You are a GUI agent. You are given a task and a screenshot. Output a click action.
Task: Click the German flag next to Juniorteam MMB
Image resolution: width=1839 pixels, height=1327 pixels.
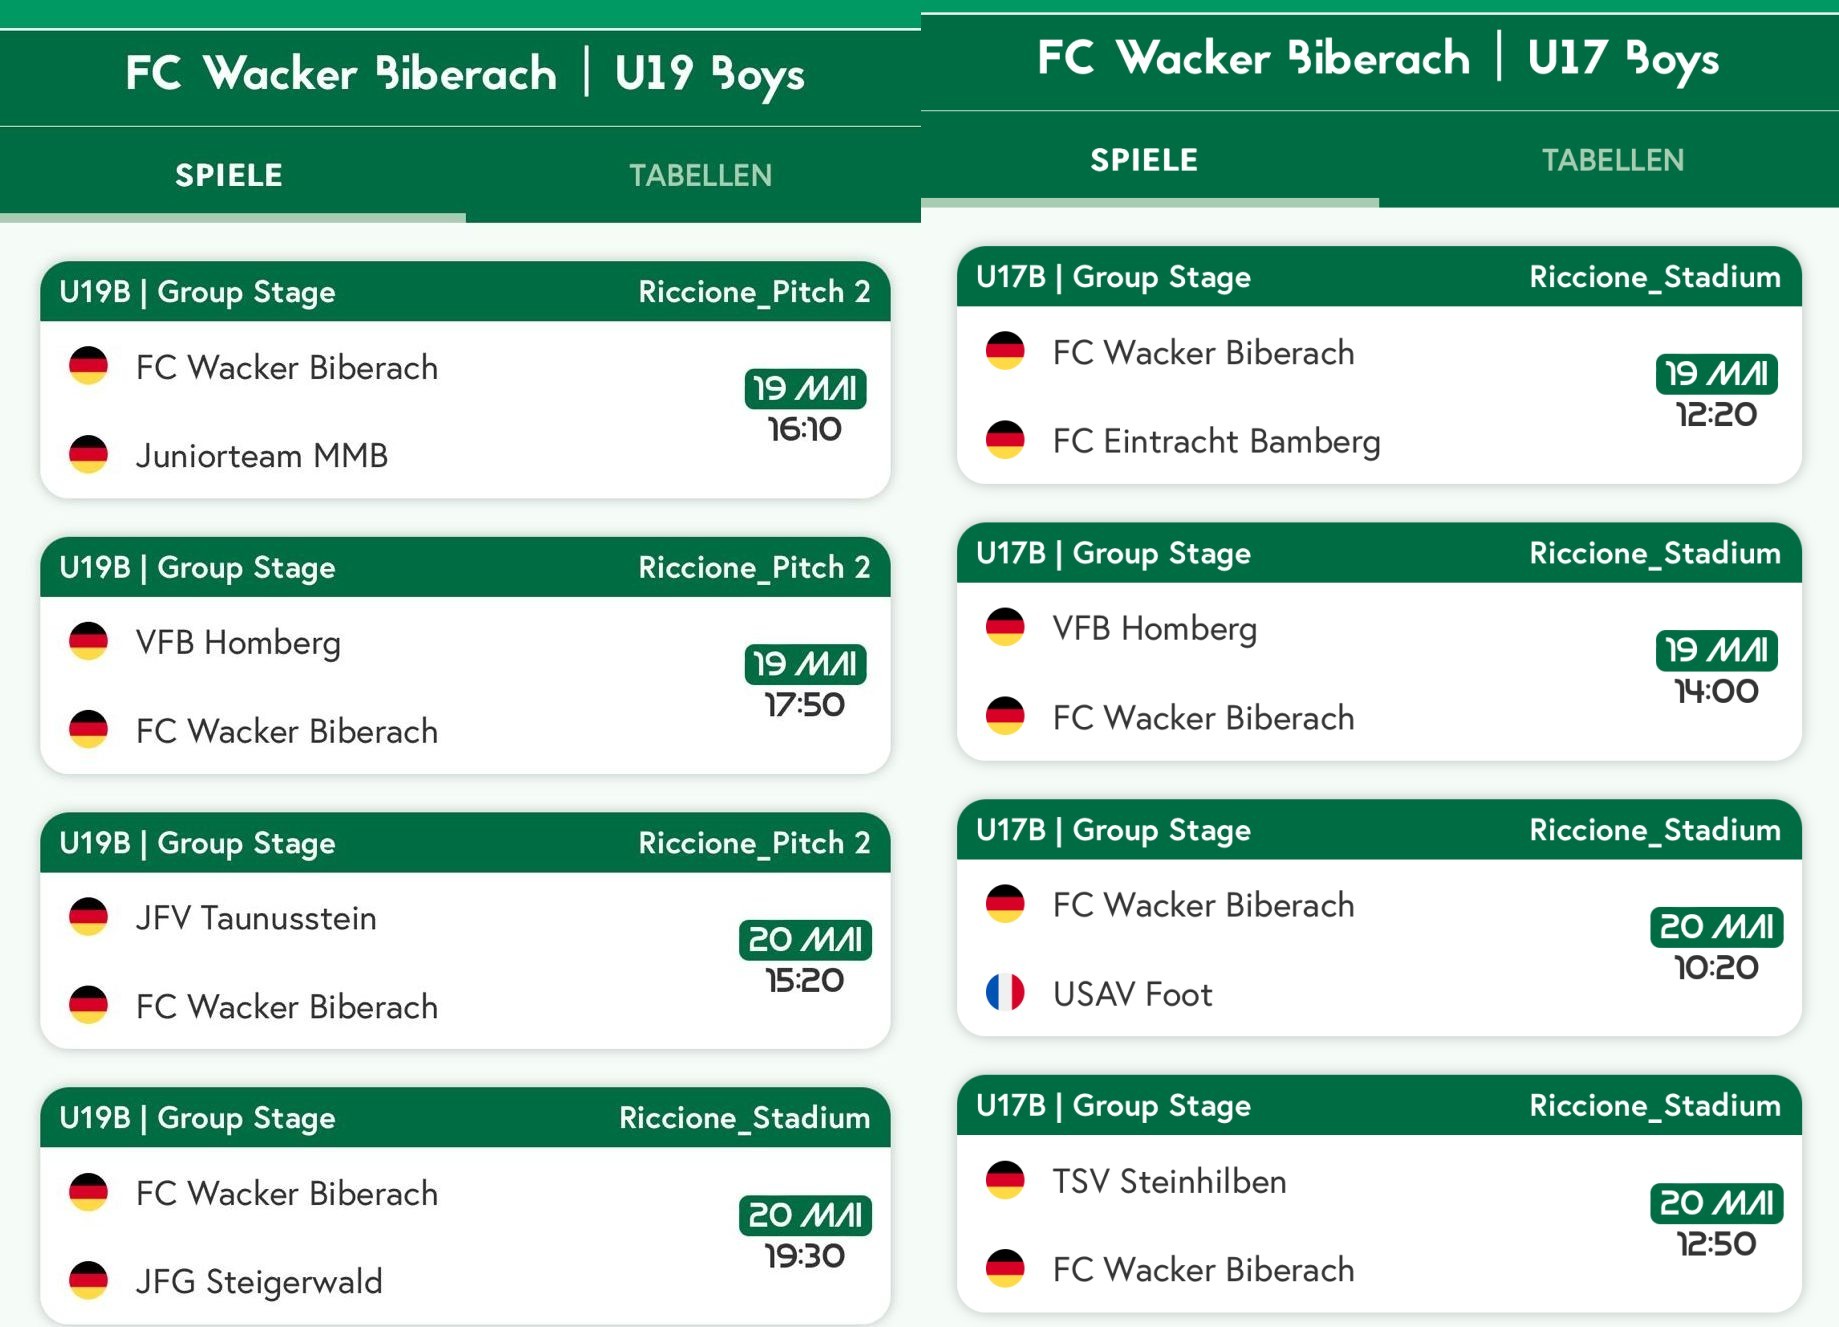(88, 454)
